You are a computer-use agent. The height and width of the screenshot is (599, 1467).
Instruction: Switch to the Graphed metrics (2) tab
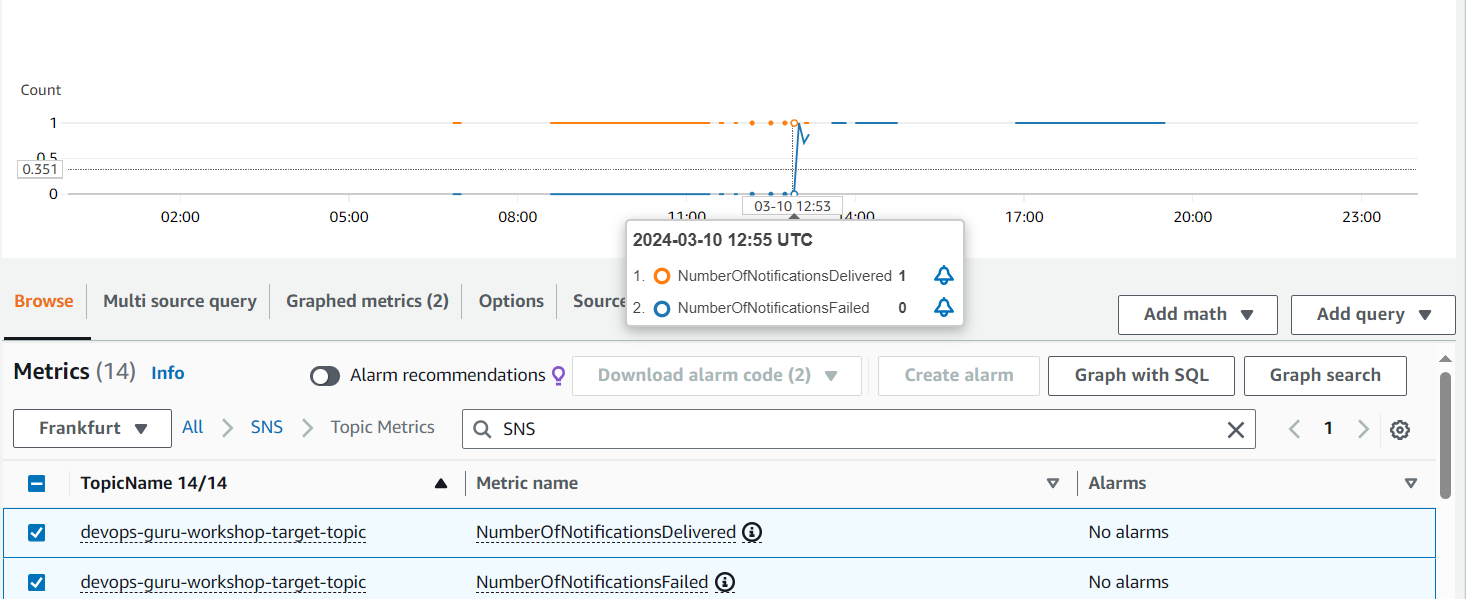pos(367,301)
